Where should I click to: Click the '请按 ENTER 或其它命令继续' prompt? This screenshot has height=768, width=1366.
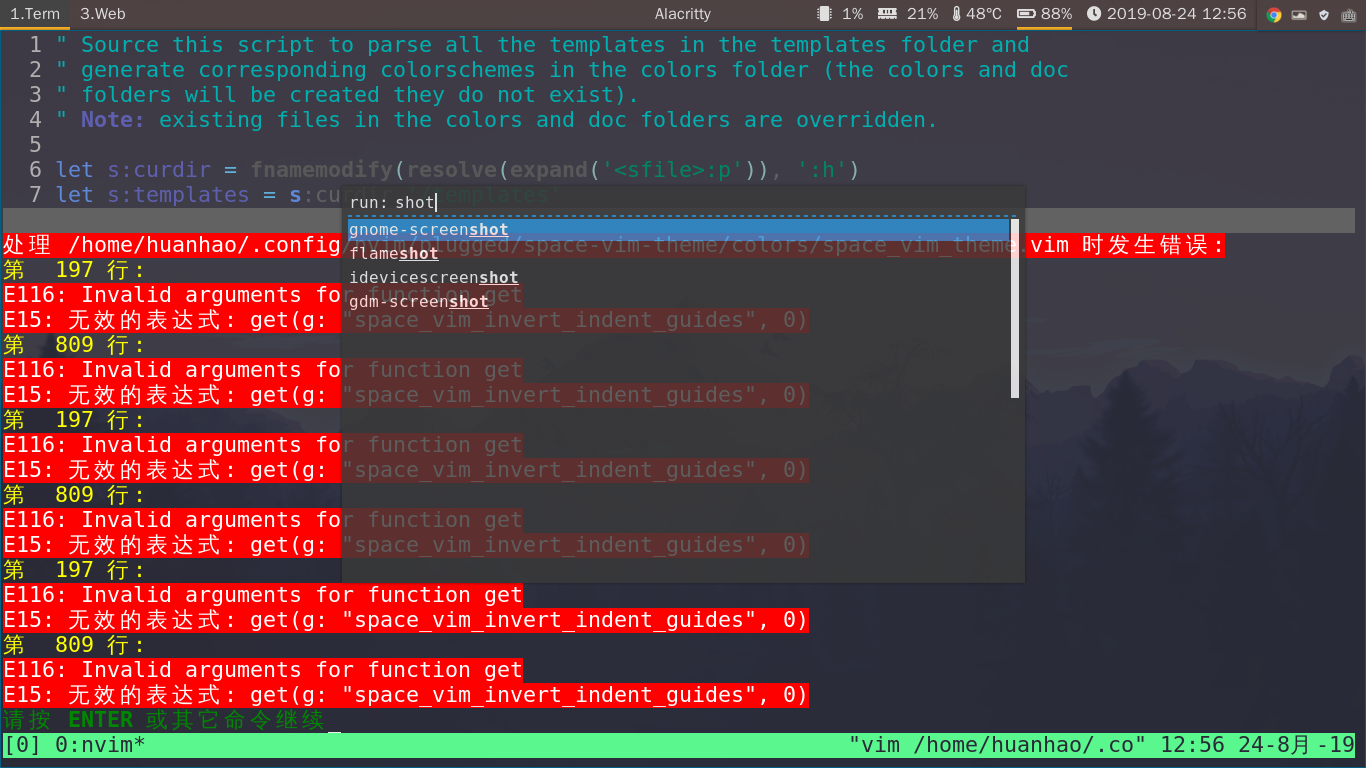pos(164,720)
